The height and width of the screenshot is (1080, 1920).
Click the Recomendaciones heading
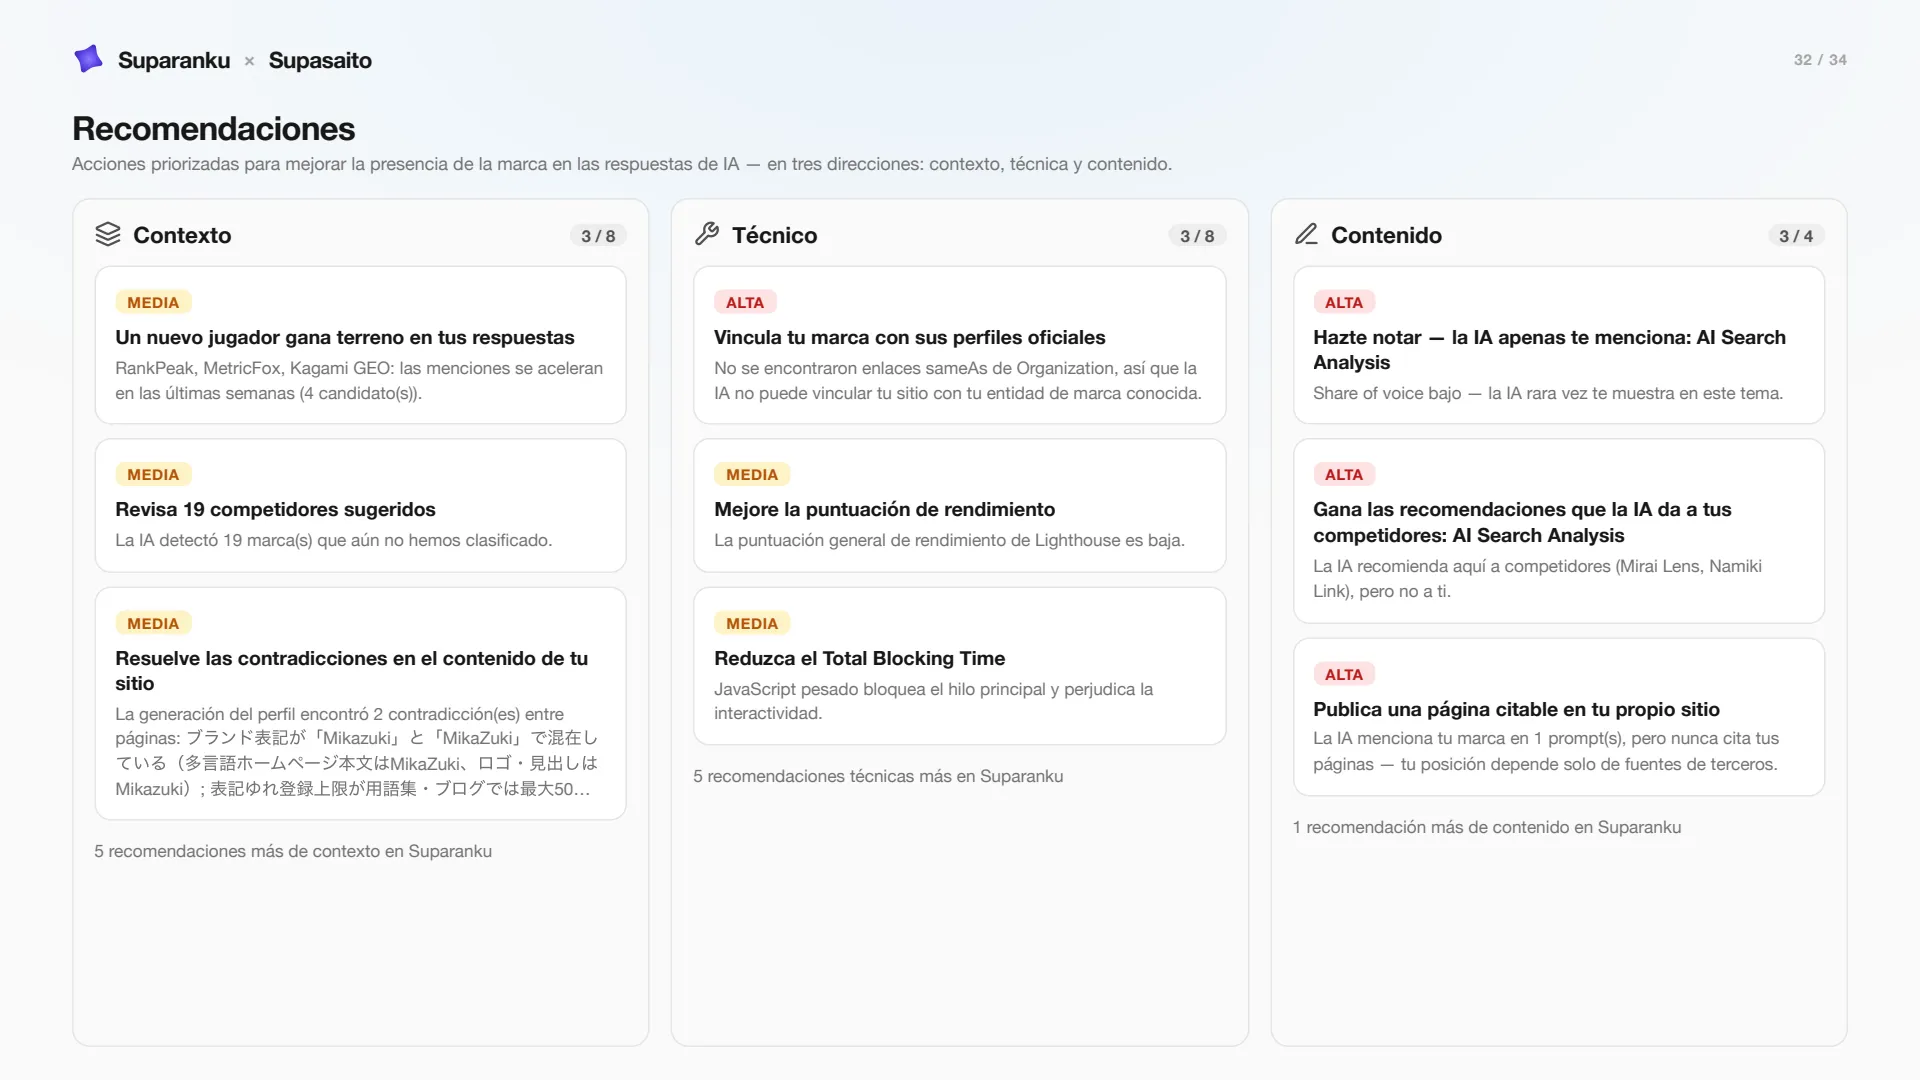coord(214,128)
